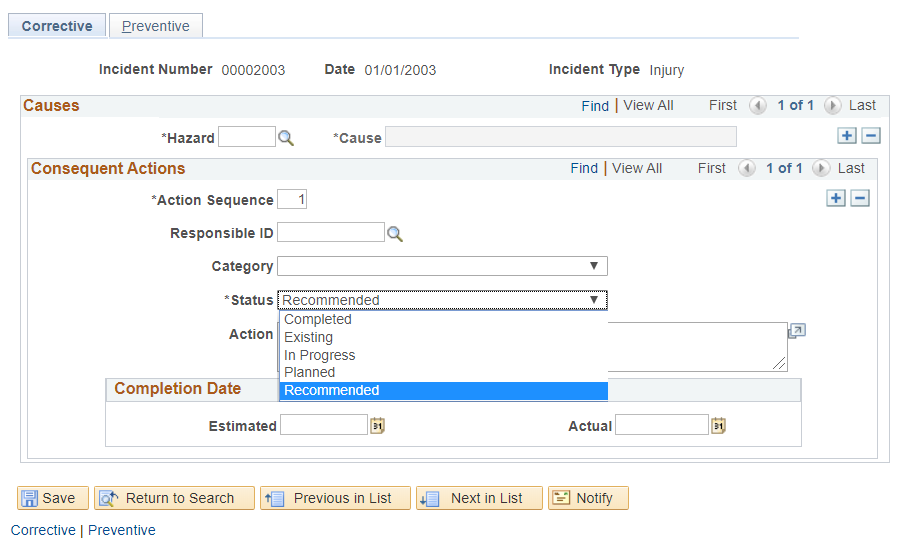The height and width of the screenshot is (550, 906).
Task: Click View All in Consequent Actions
Action: pos(637,168)
